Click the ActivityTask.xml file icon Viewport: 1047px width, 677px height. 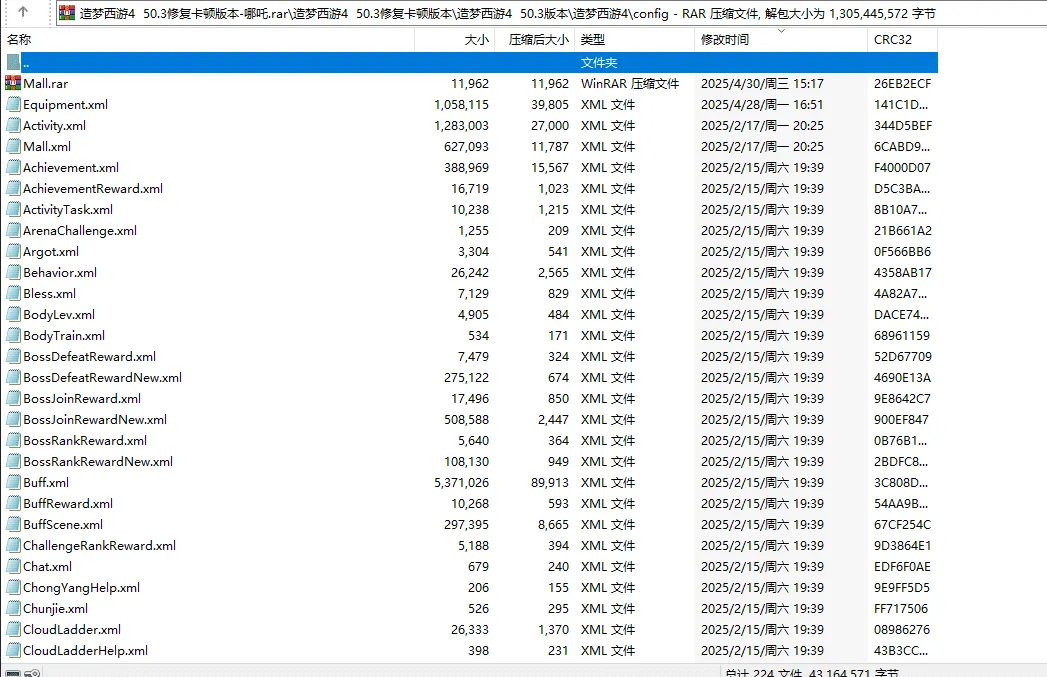click(13, 210)
